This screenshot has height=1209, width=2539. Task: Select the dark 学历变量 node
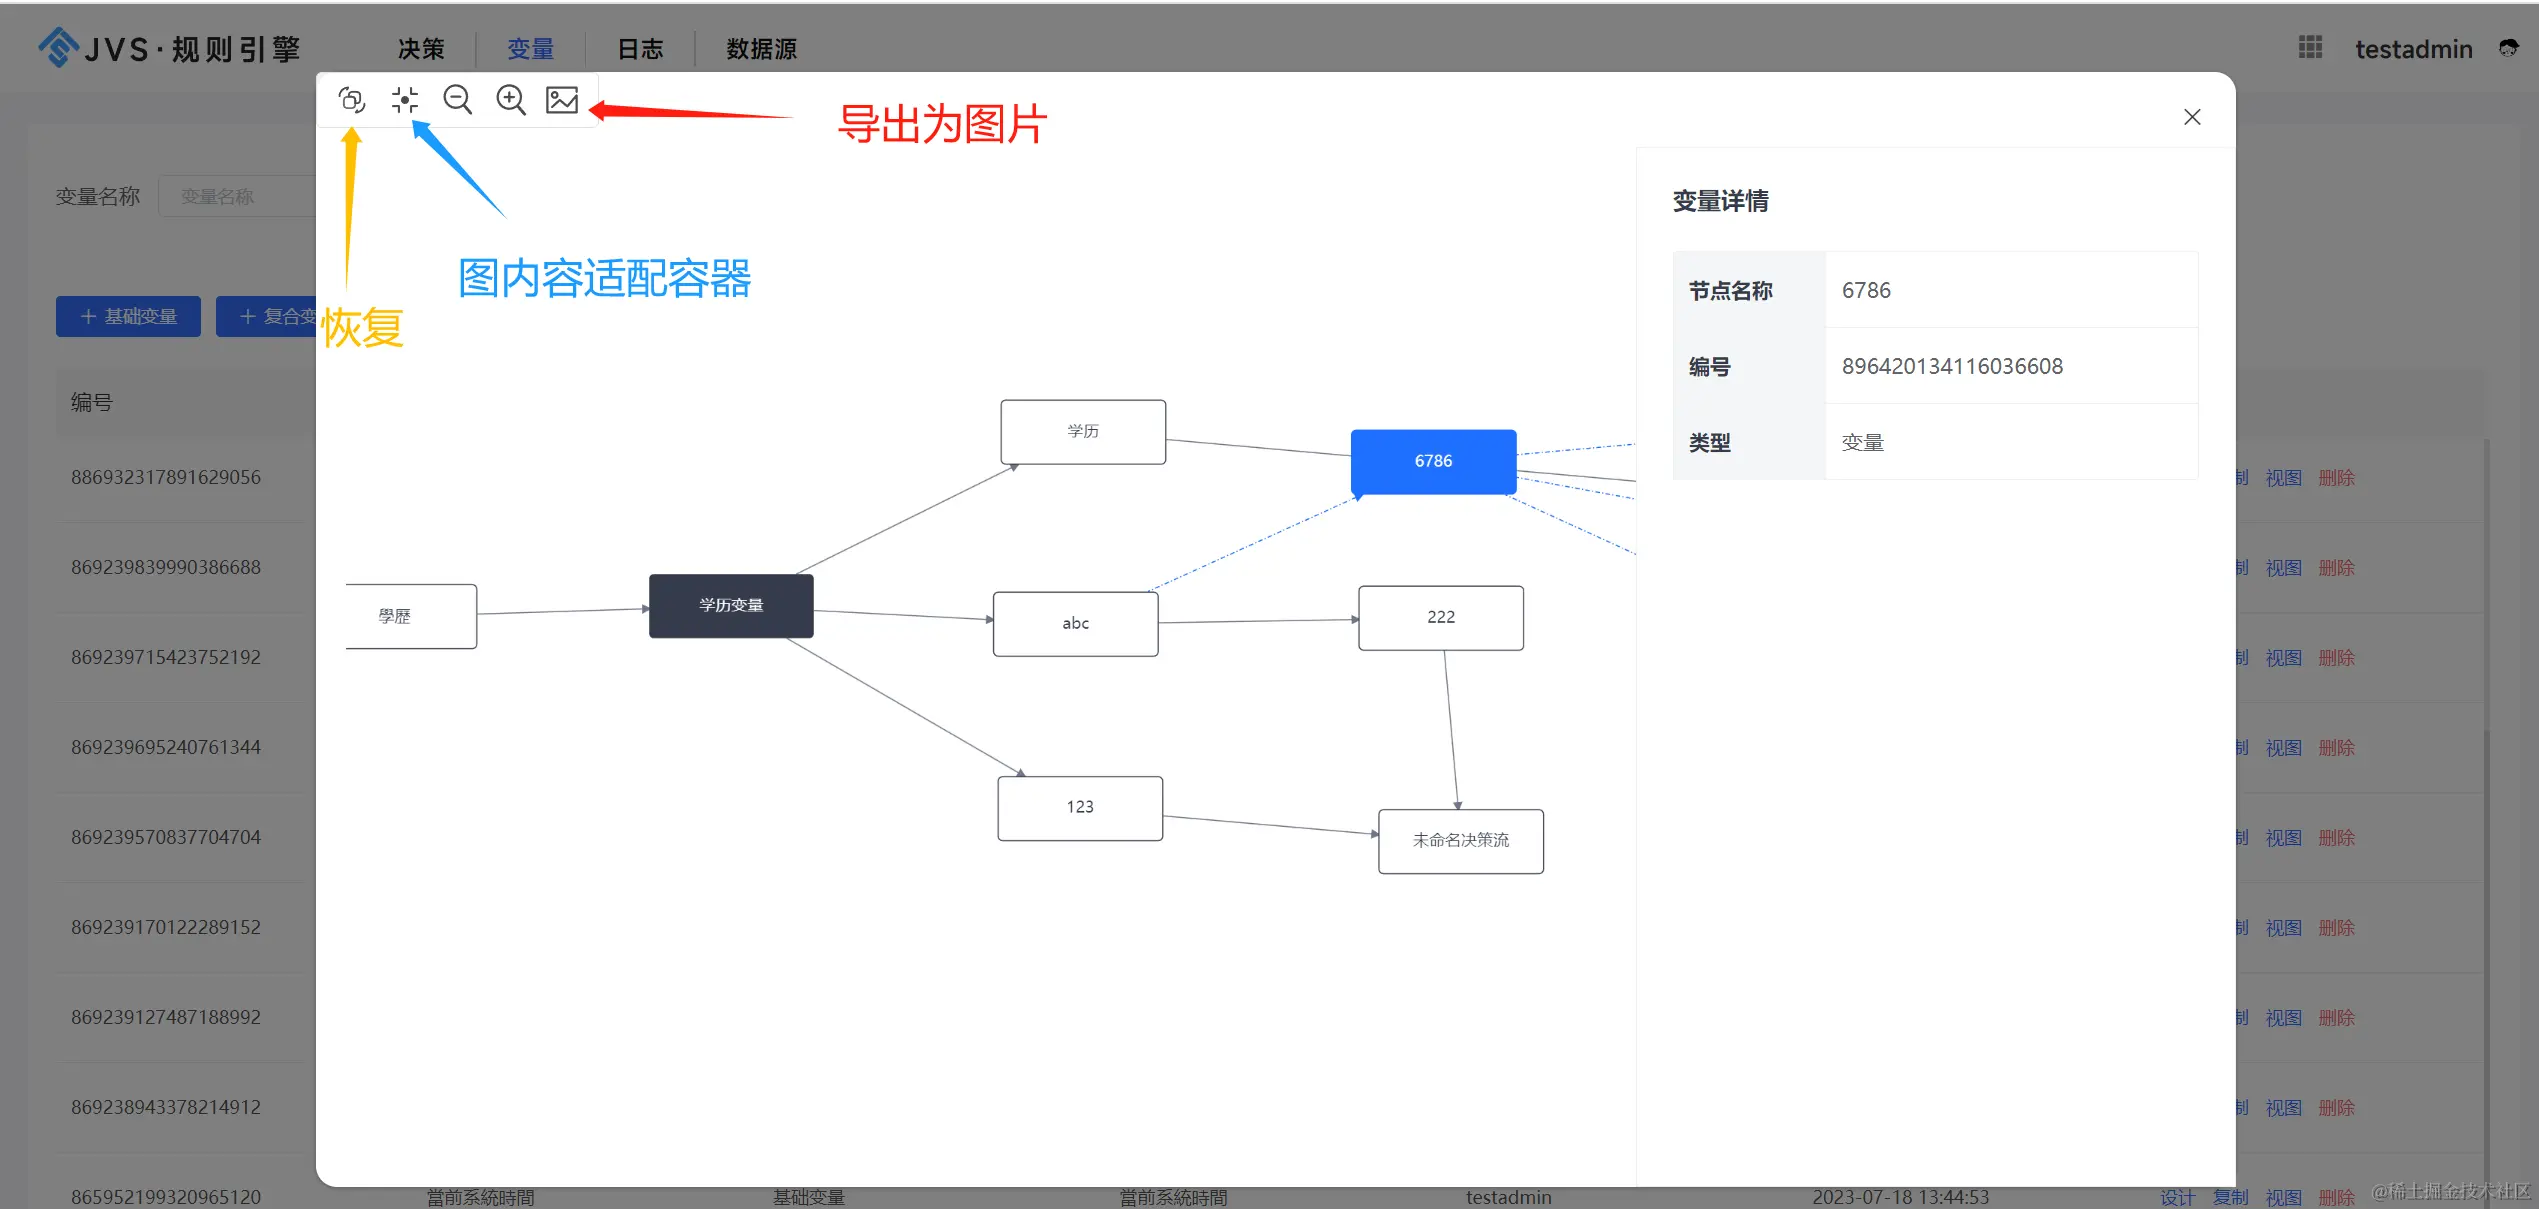(731, 606)
